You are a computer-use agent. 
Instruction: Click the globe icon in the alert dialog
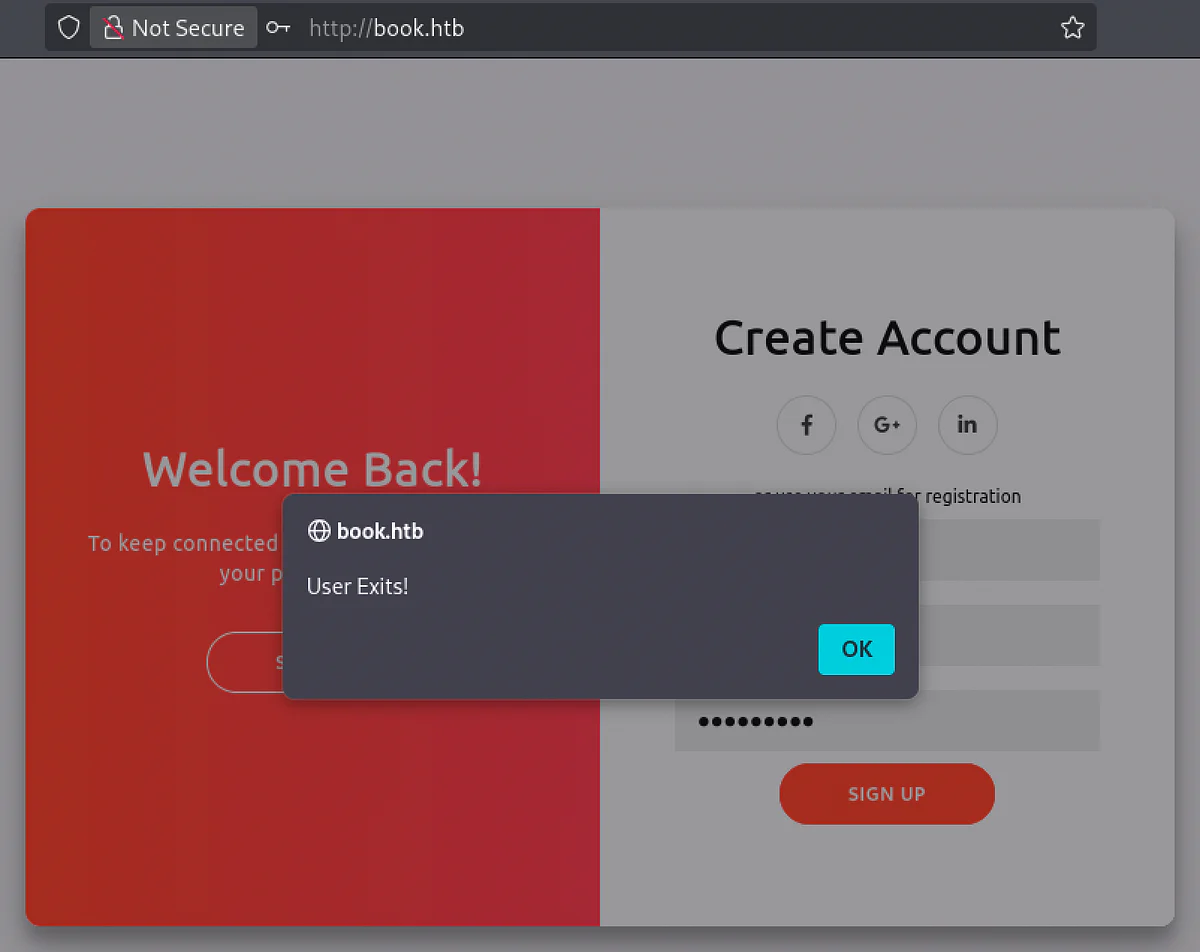click(319, 531)
